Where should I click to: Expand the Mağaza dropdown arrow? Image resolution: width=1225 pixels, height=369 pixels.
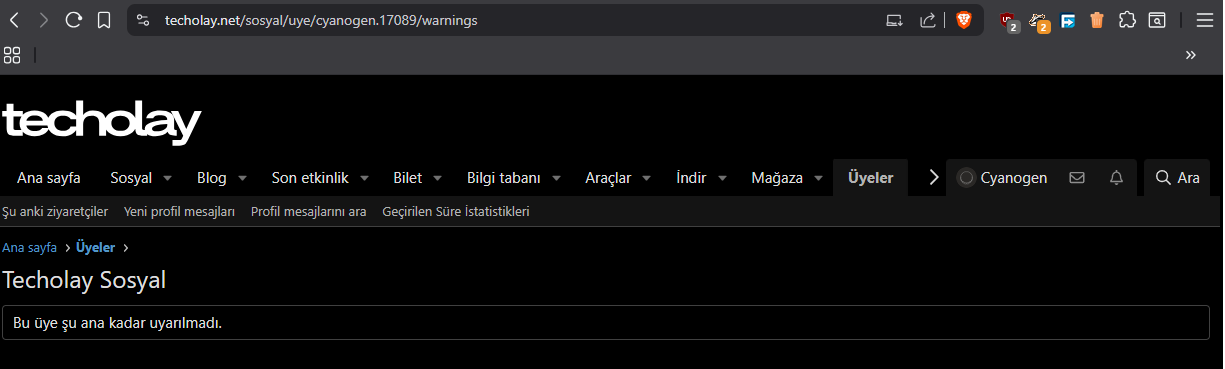click(818, 178)
